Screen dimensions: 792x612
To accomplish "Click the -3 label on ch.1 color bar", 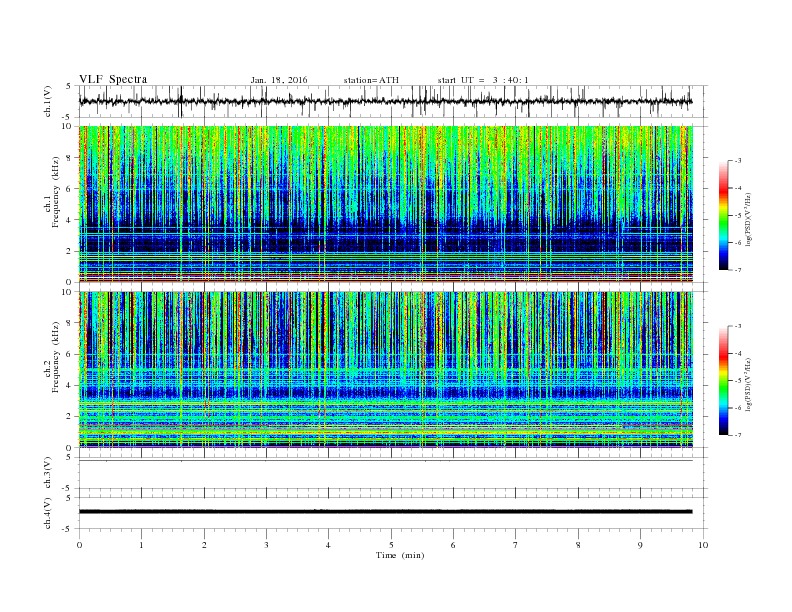I will click(737, 161).
